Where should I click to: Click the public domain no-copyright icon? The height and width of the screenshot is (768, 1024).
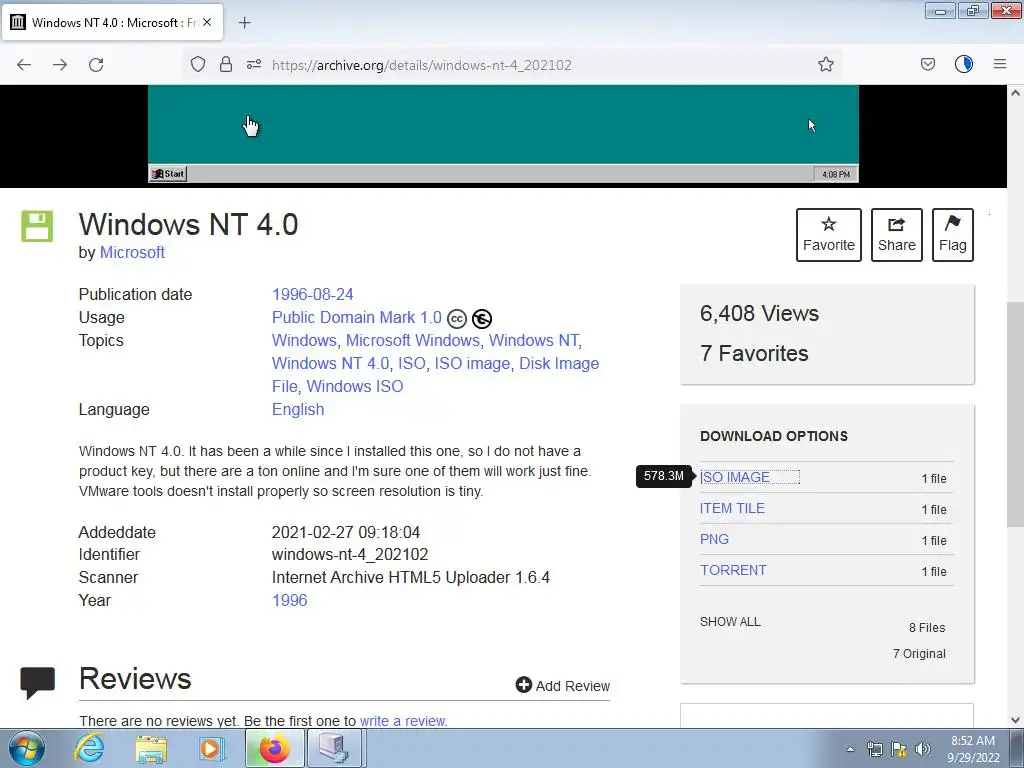point(482,319)
